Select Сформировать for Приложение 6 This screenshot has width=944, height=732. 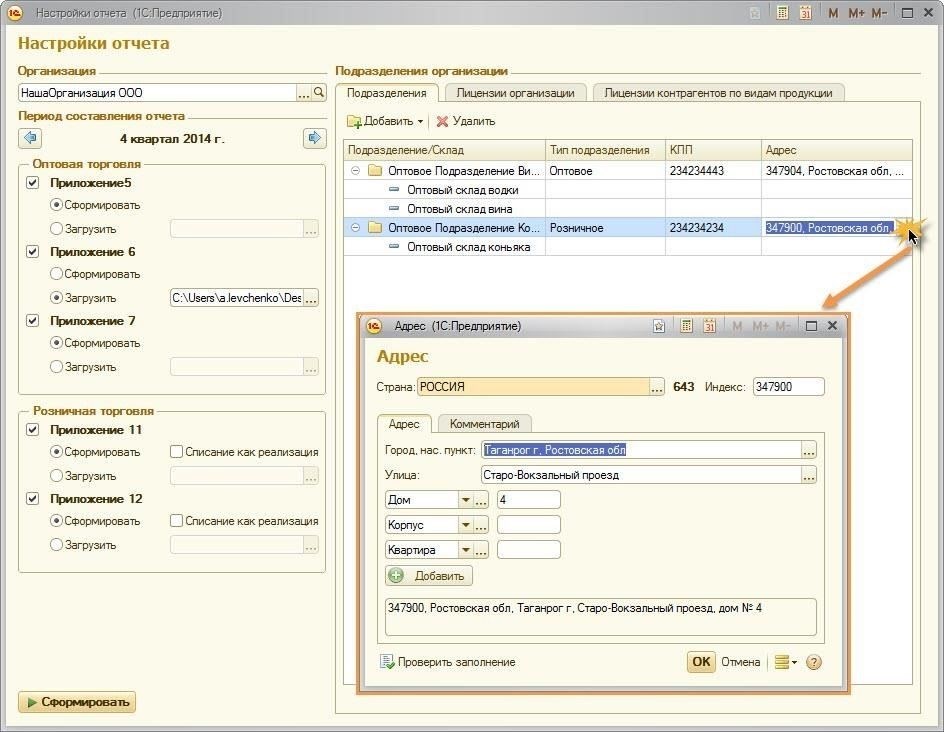pos(56,274)
